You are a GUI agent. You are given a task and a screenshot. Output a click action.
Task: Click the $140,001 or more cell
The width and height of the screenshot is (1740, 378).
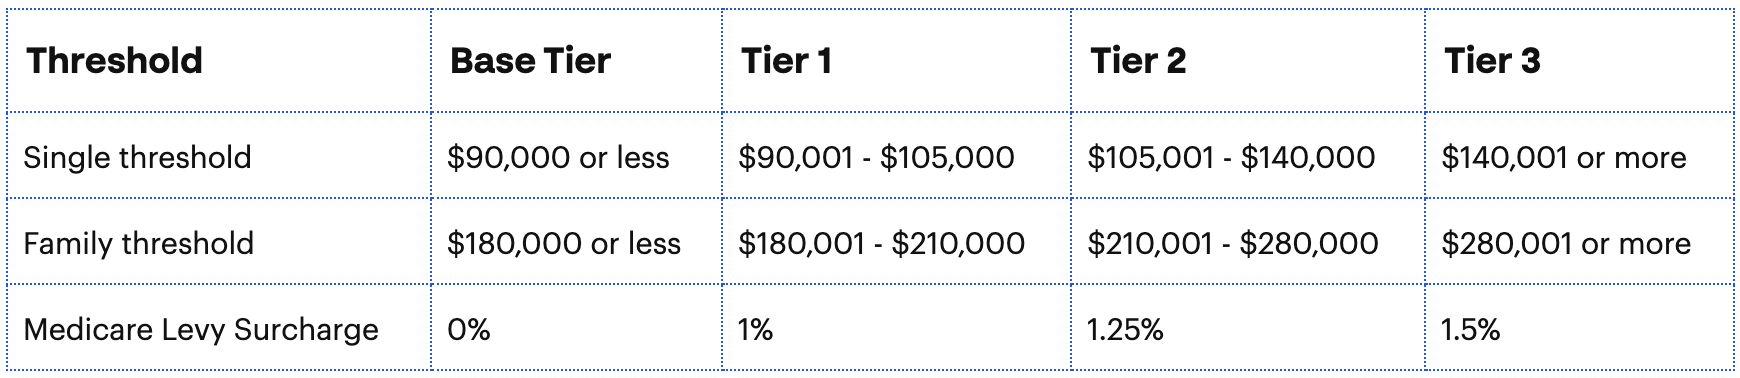tap(1580, 156)
